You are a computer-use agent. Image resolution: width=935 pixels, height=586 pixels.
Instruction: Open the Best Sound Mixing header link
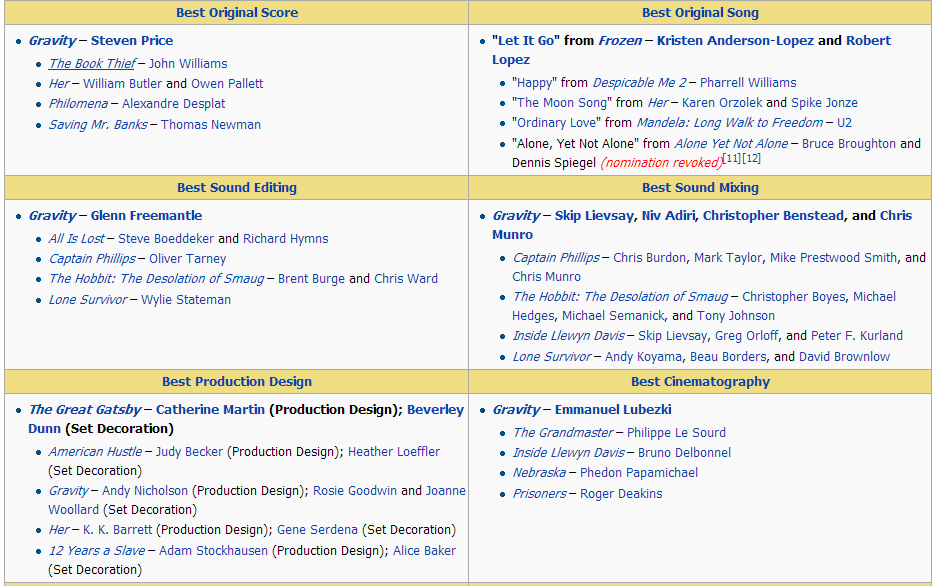[700, 188]
